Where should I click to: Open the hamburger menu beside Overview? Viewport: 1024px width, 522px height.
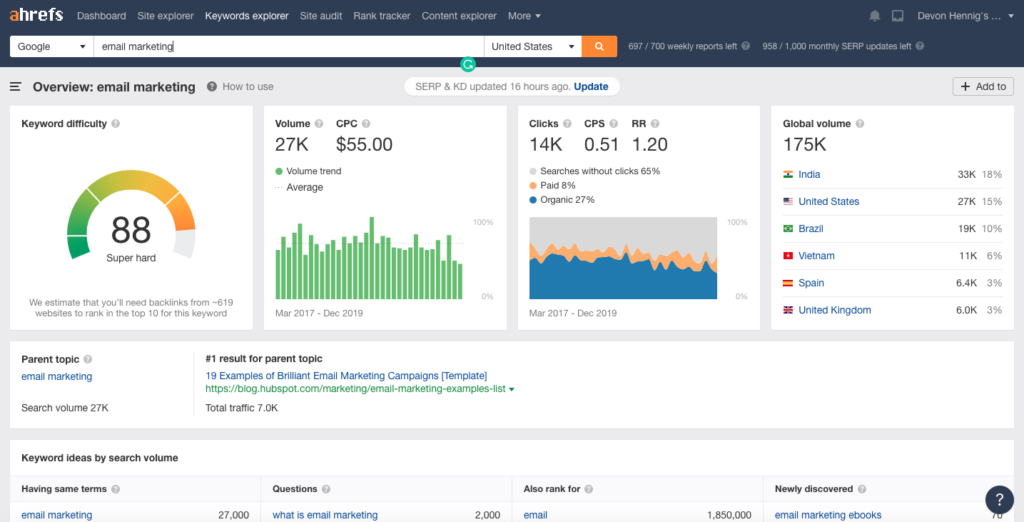tap(16, 87)
